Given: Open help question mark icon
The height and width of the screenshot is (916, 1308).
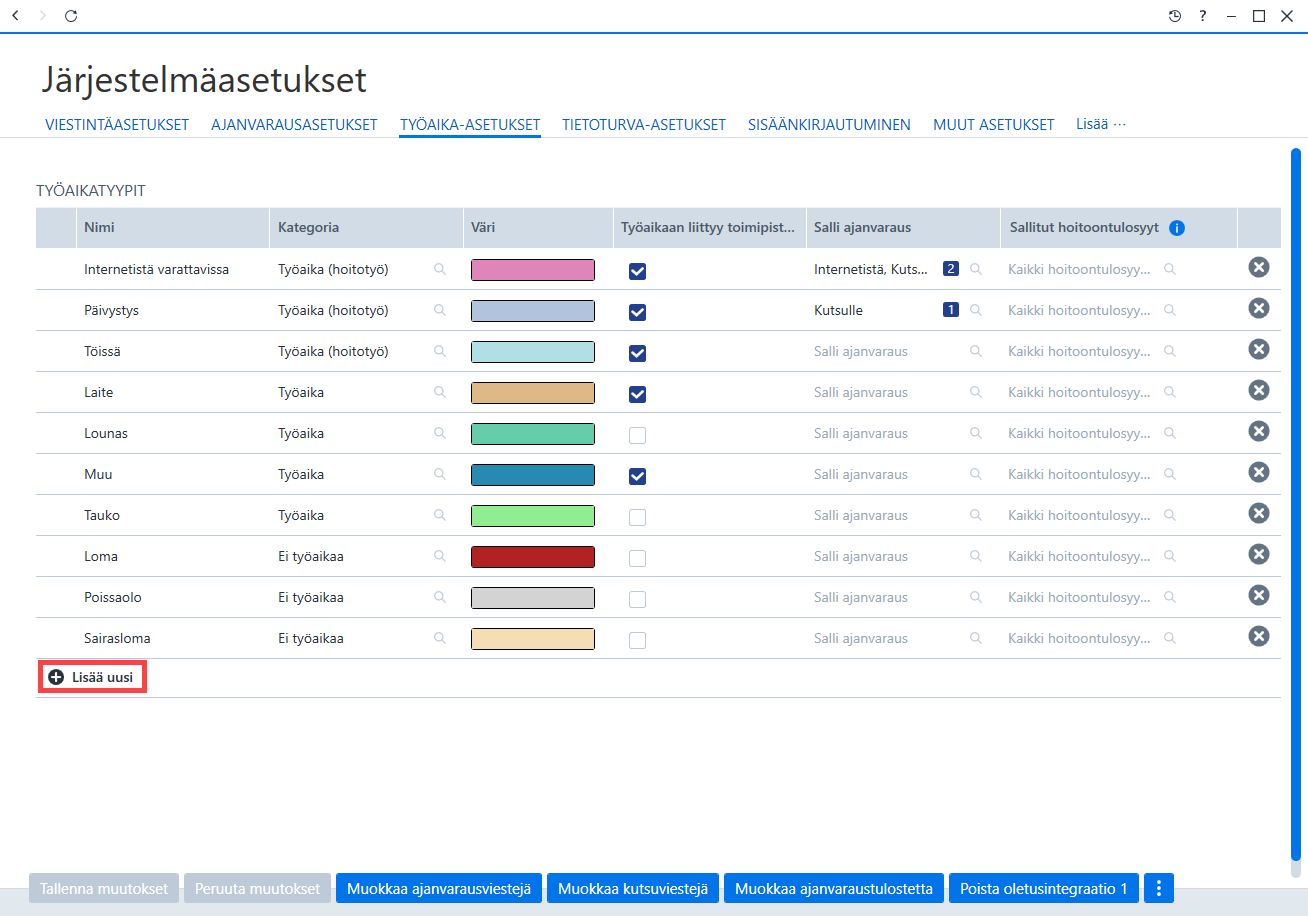Looking at the screenshot, I should coord(1203,16).
